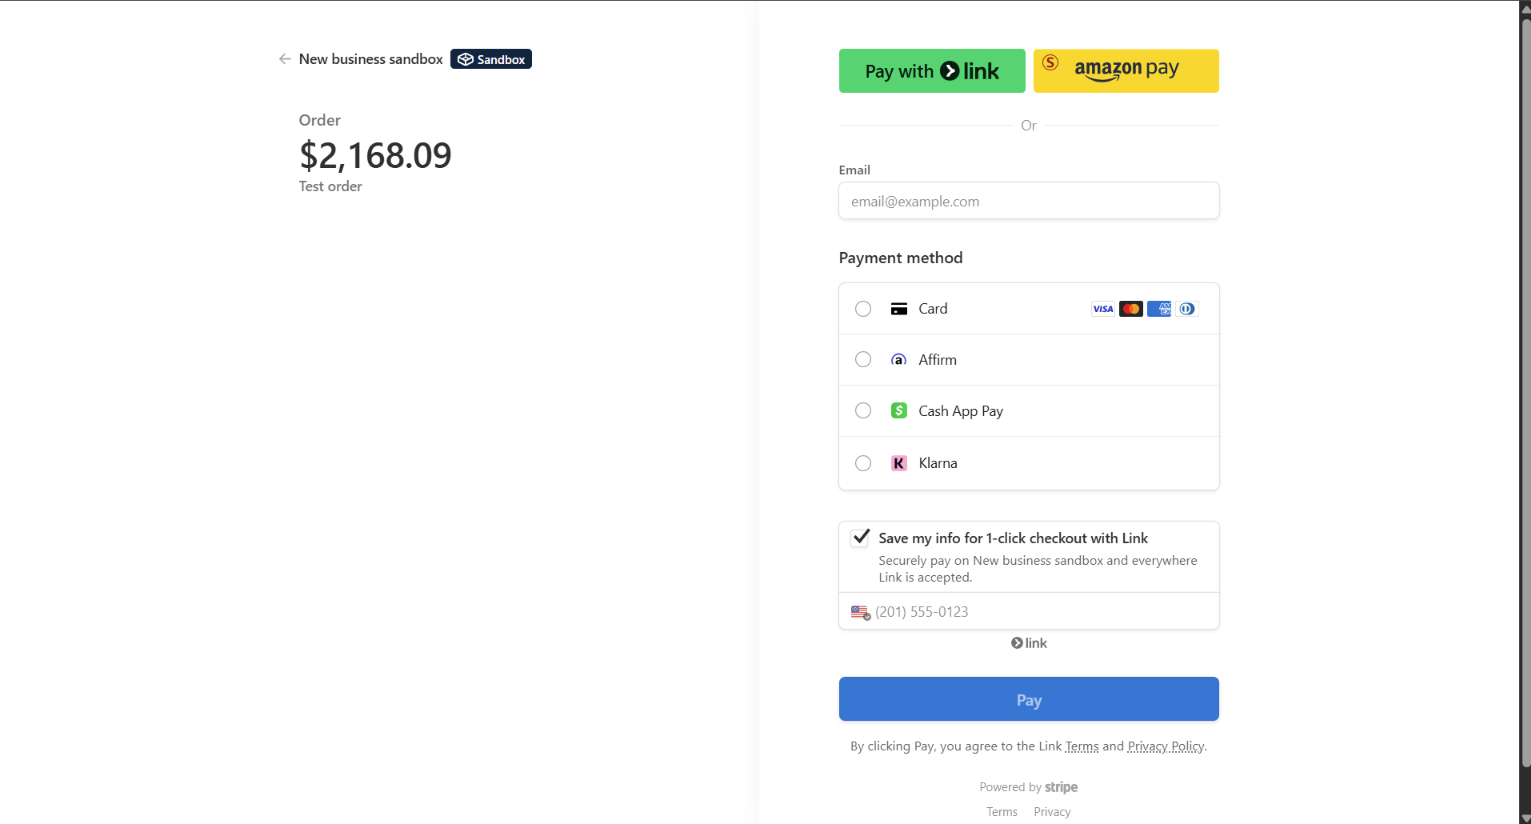This screenshot has width=1531, height=824.
Task: Choose Klarna as payment method
Action: 862,462
